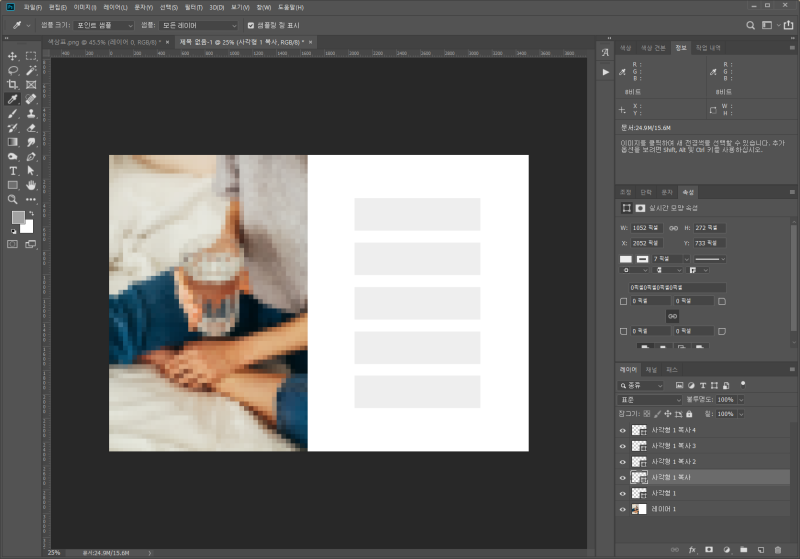Open the blend mode 표준 dropdown
The height and width of the screenshot is (559, 800).
click(649, 399)
